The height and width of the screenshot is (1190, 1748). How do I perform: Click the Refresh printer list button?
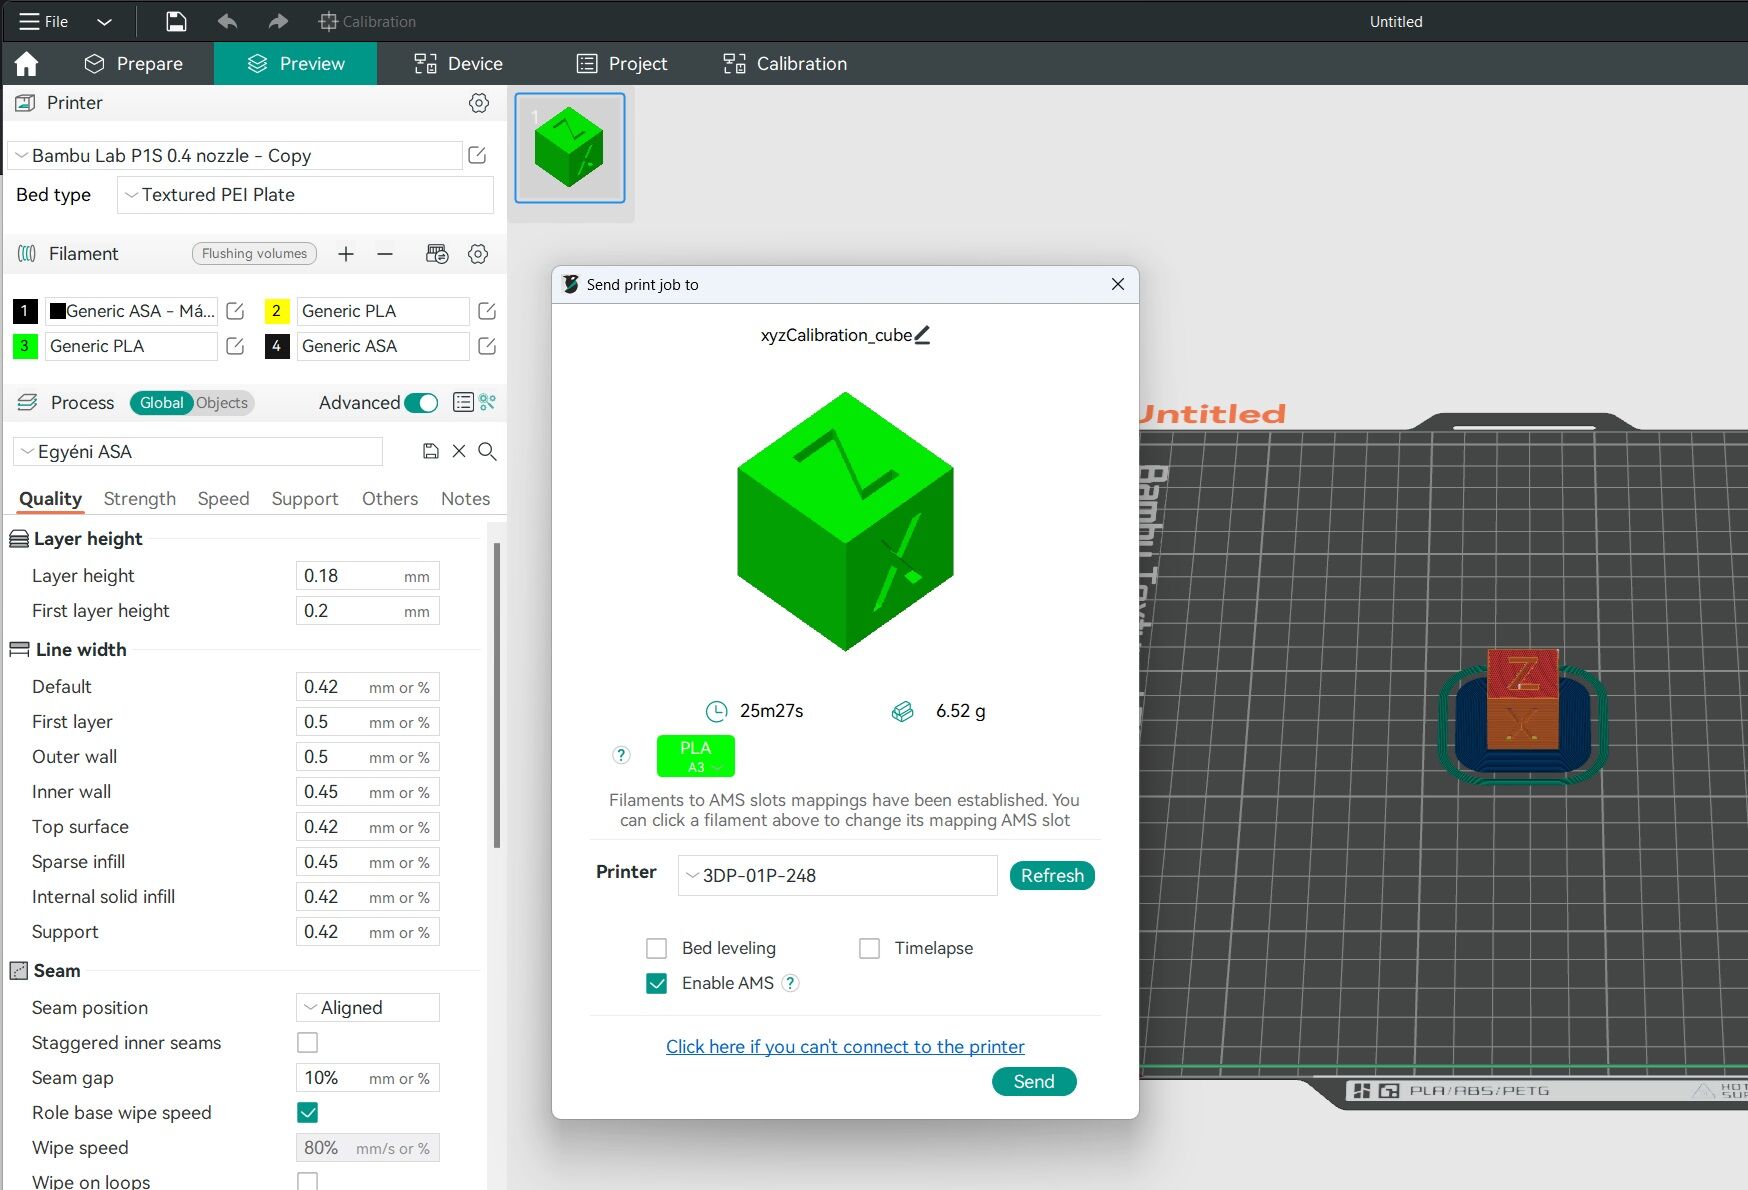[1052, 876]
